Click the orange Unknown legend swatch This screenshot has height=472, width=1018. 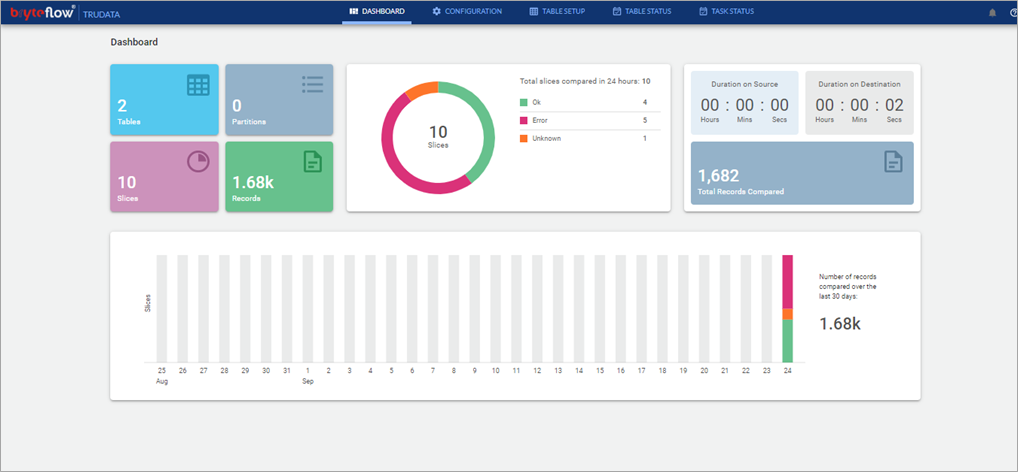point(523,138)
